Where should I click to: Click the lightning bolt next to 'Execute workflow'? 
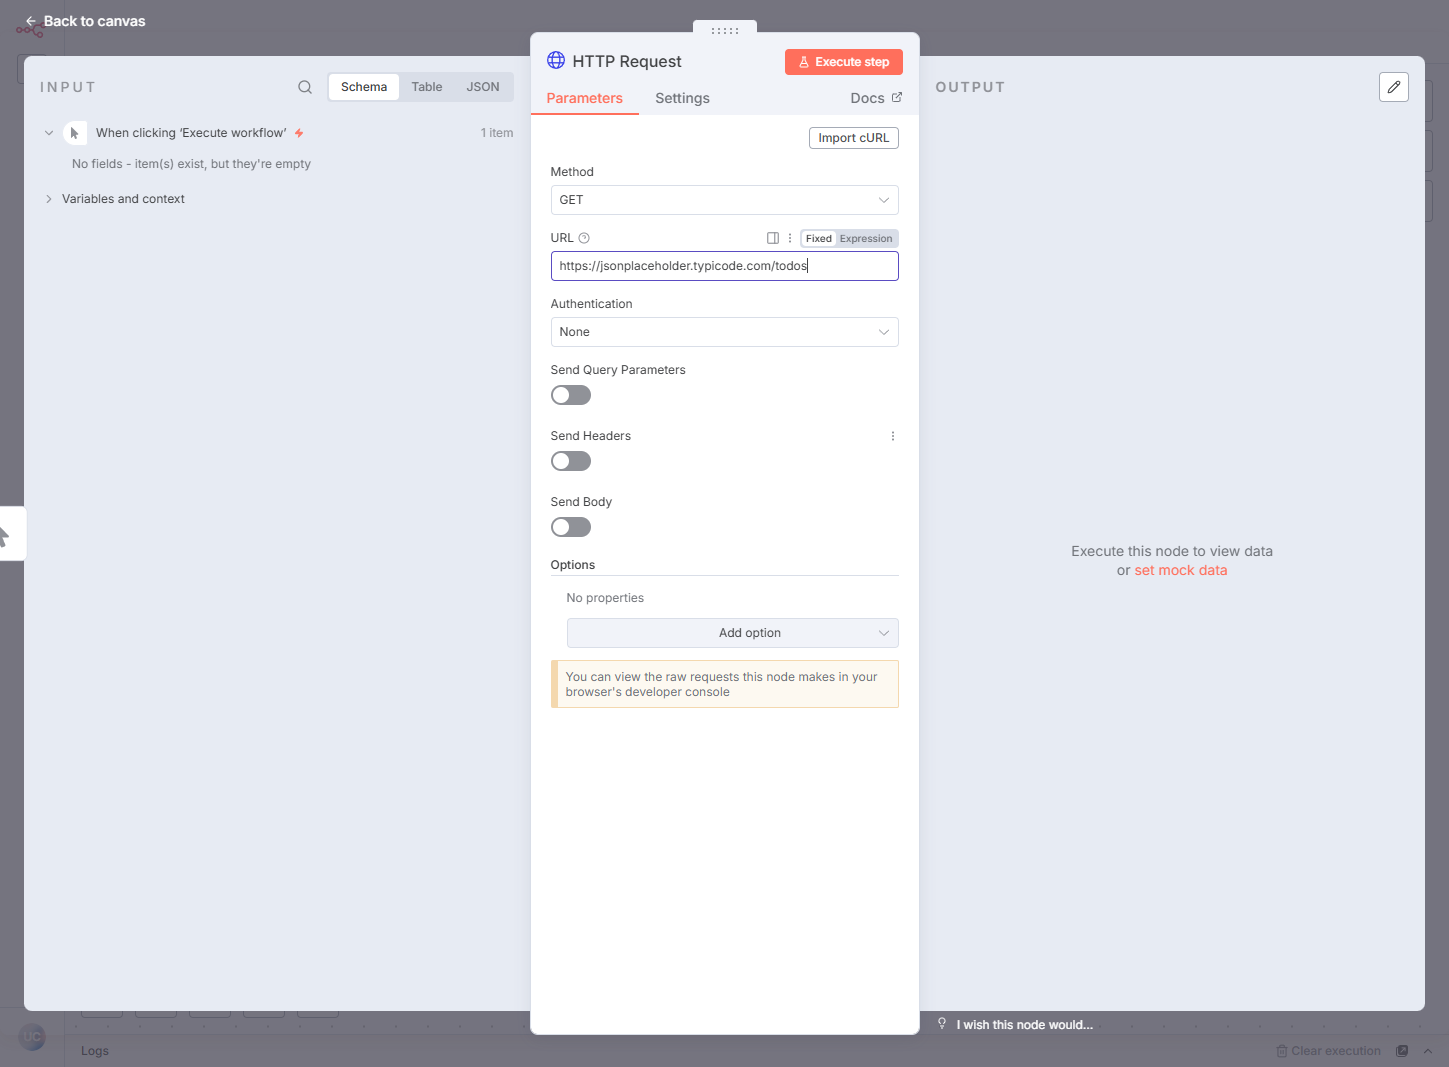pyautogui.click(x=299, y=133)
